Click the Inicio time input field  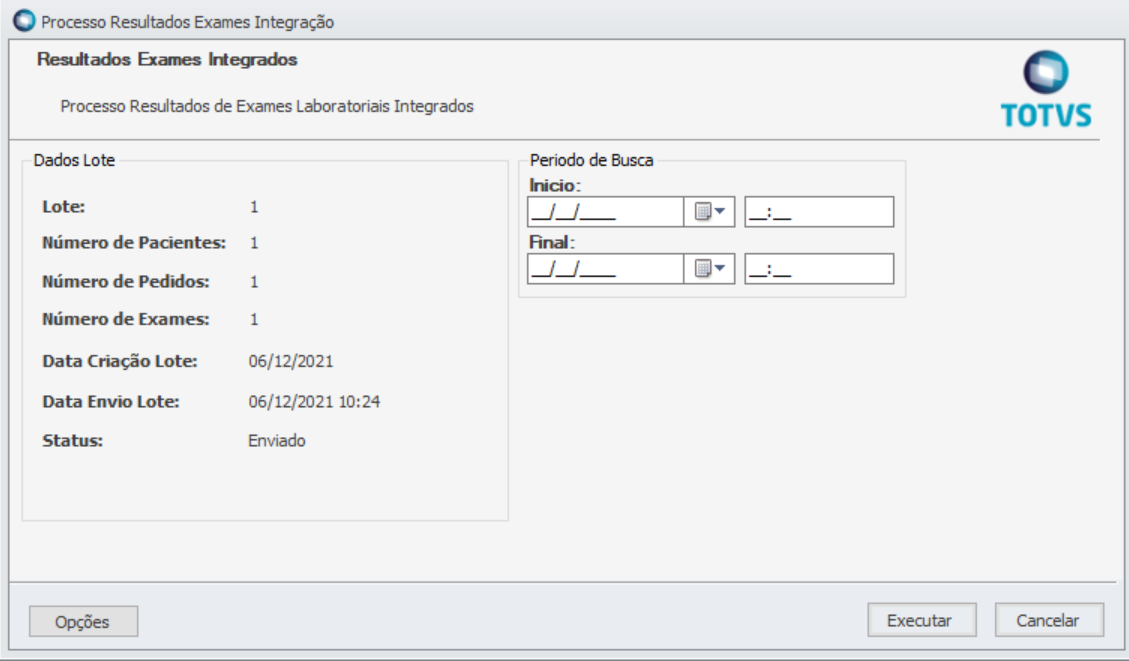(819, 212)
